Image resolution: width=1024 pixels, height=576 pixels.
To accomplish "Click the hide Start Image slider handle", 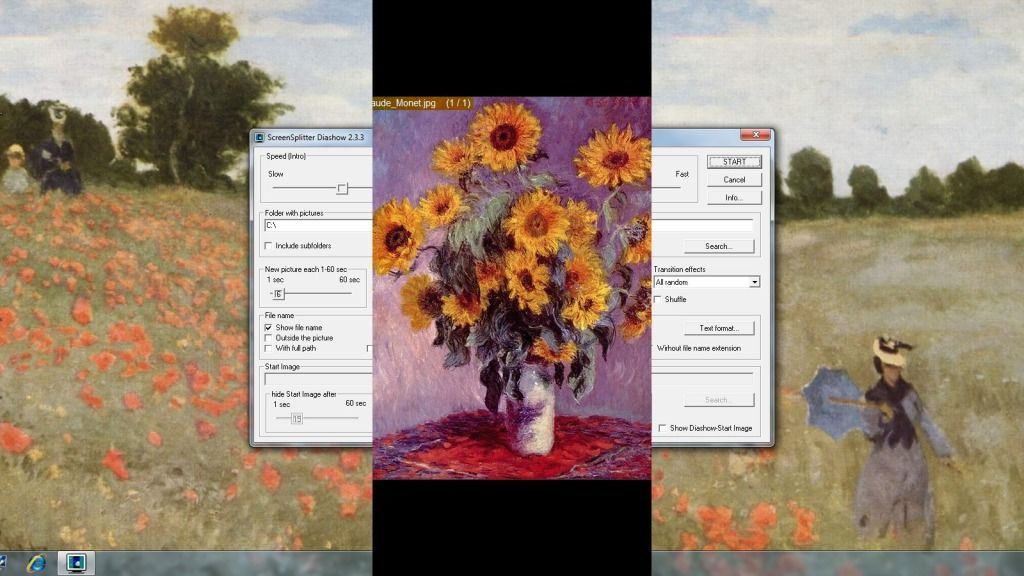I will coord(297,418).
